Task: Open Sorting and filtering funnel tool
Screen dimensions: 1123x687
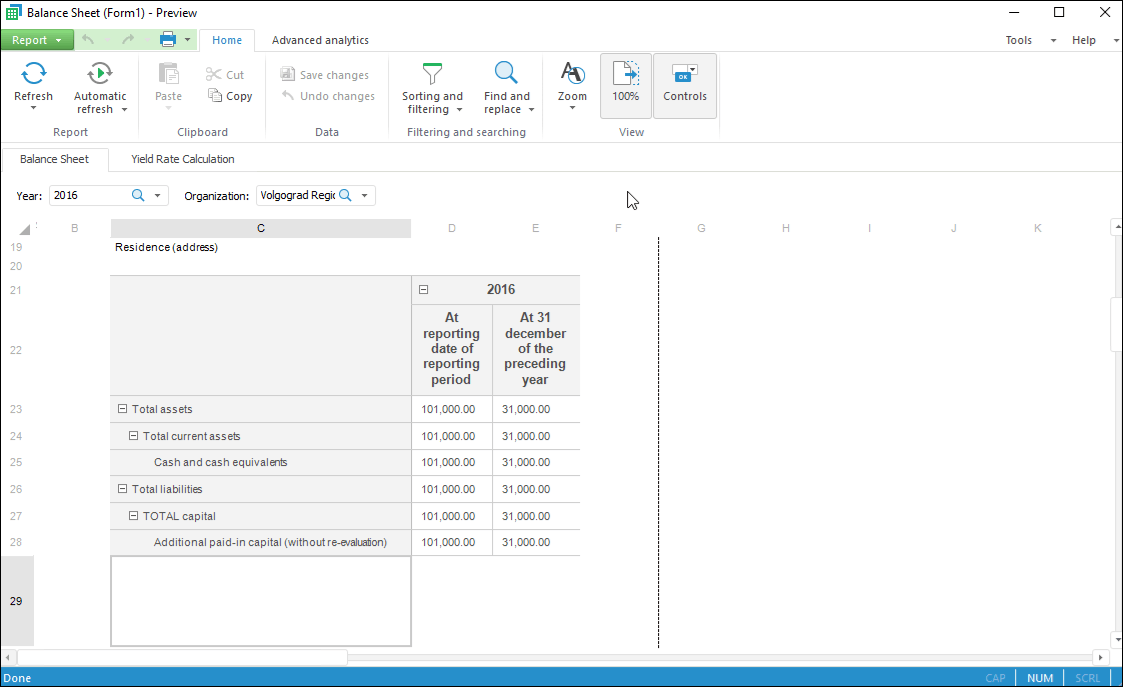Action: 432,73
